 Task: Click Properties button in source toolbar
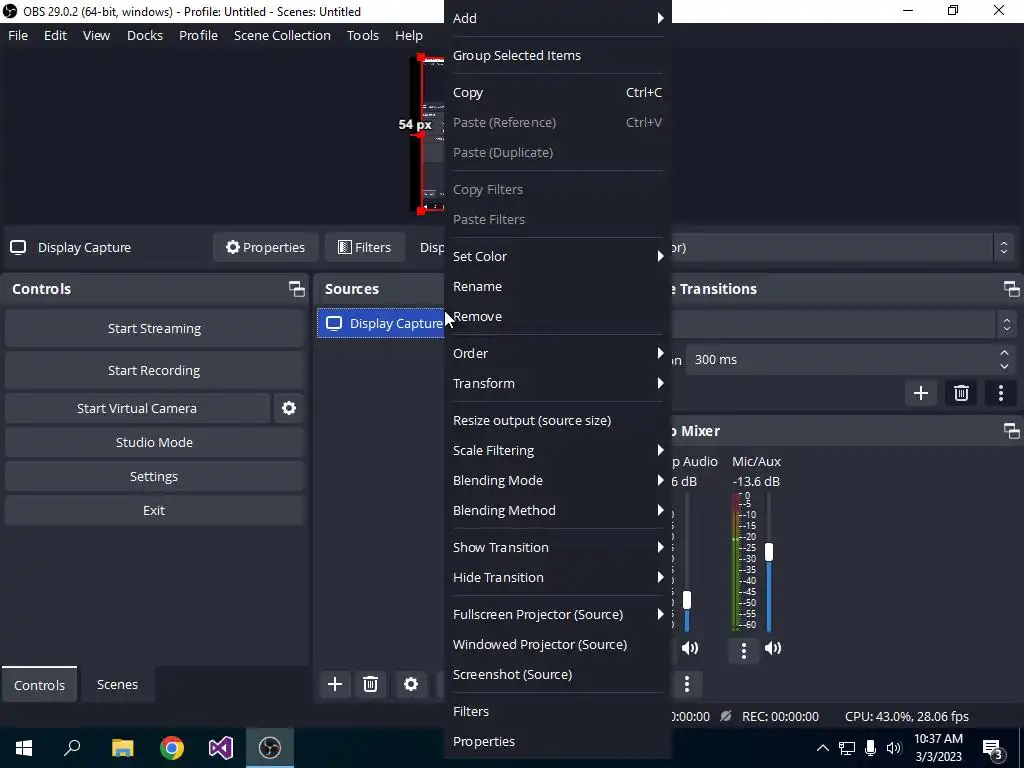[x=266, y=248]
